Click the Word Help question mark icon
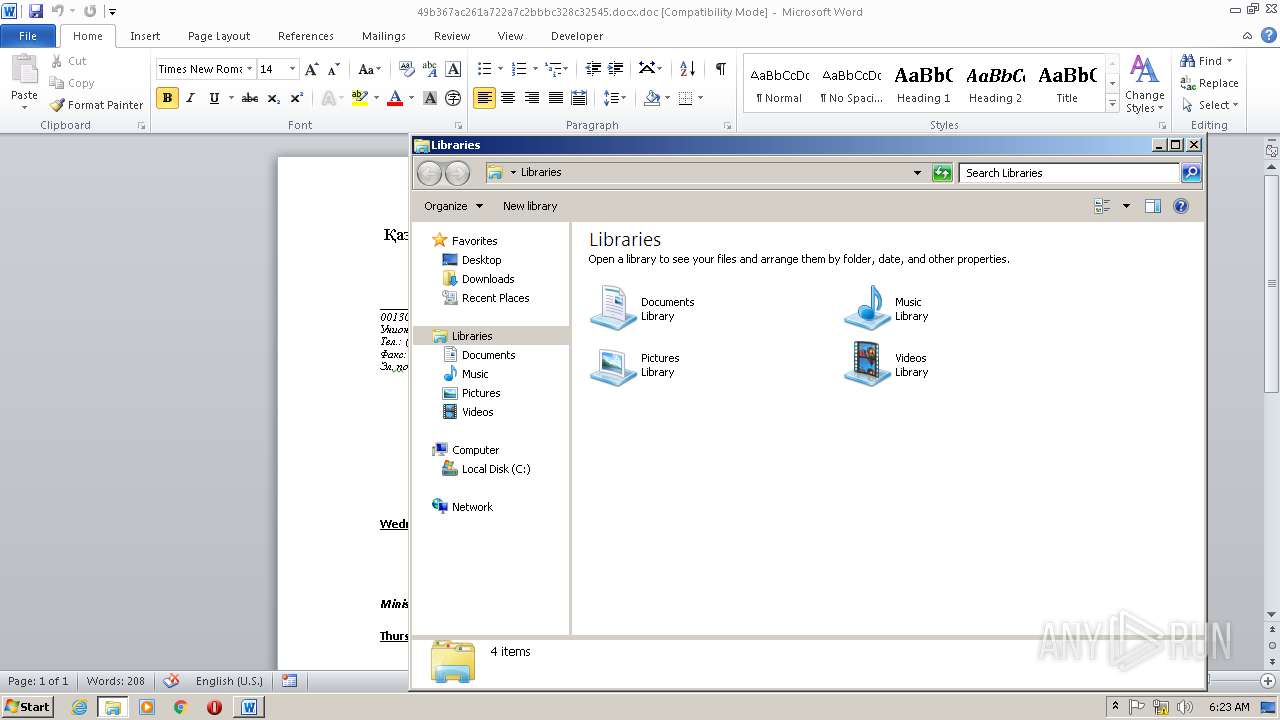This screenshot has width=1280, height=720. pyautogui.click(x=1269, y=35)
